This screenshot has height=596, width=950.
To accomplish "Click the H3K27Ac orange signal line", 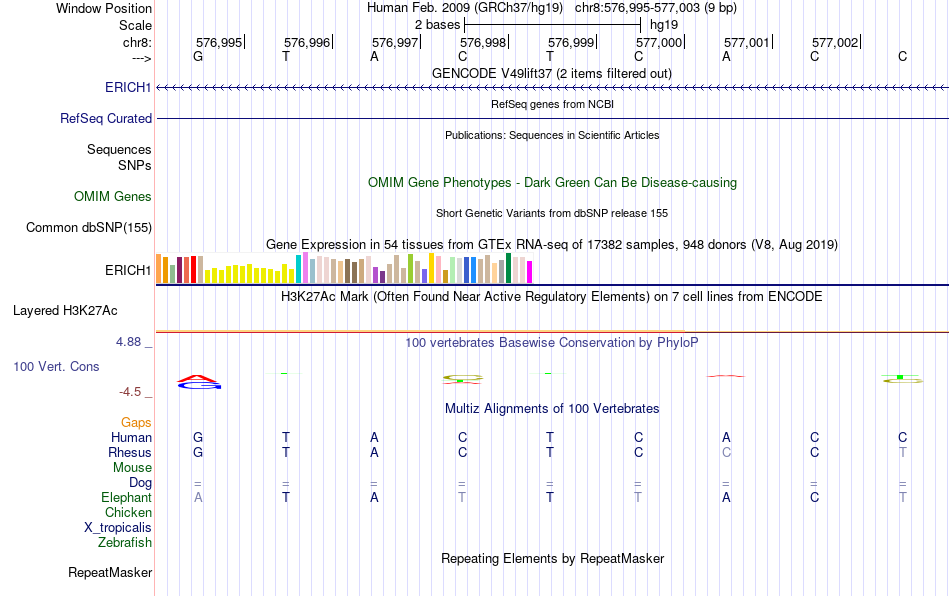I will (x=420, y=331).
